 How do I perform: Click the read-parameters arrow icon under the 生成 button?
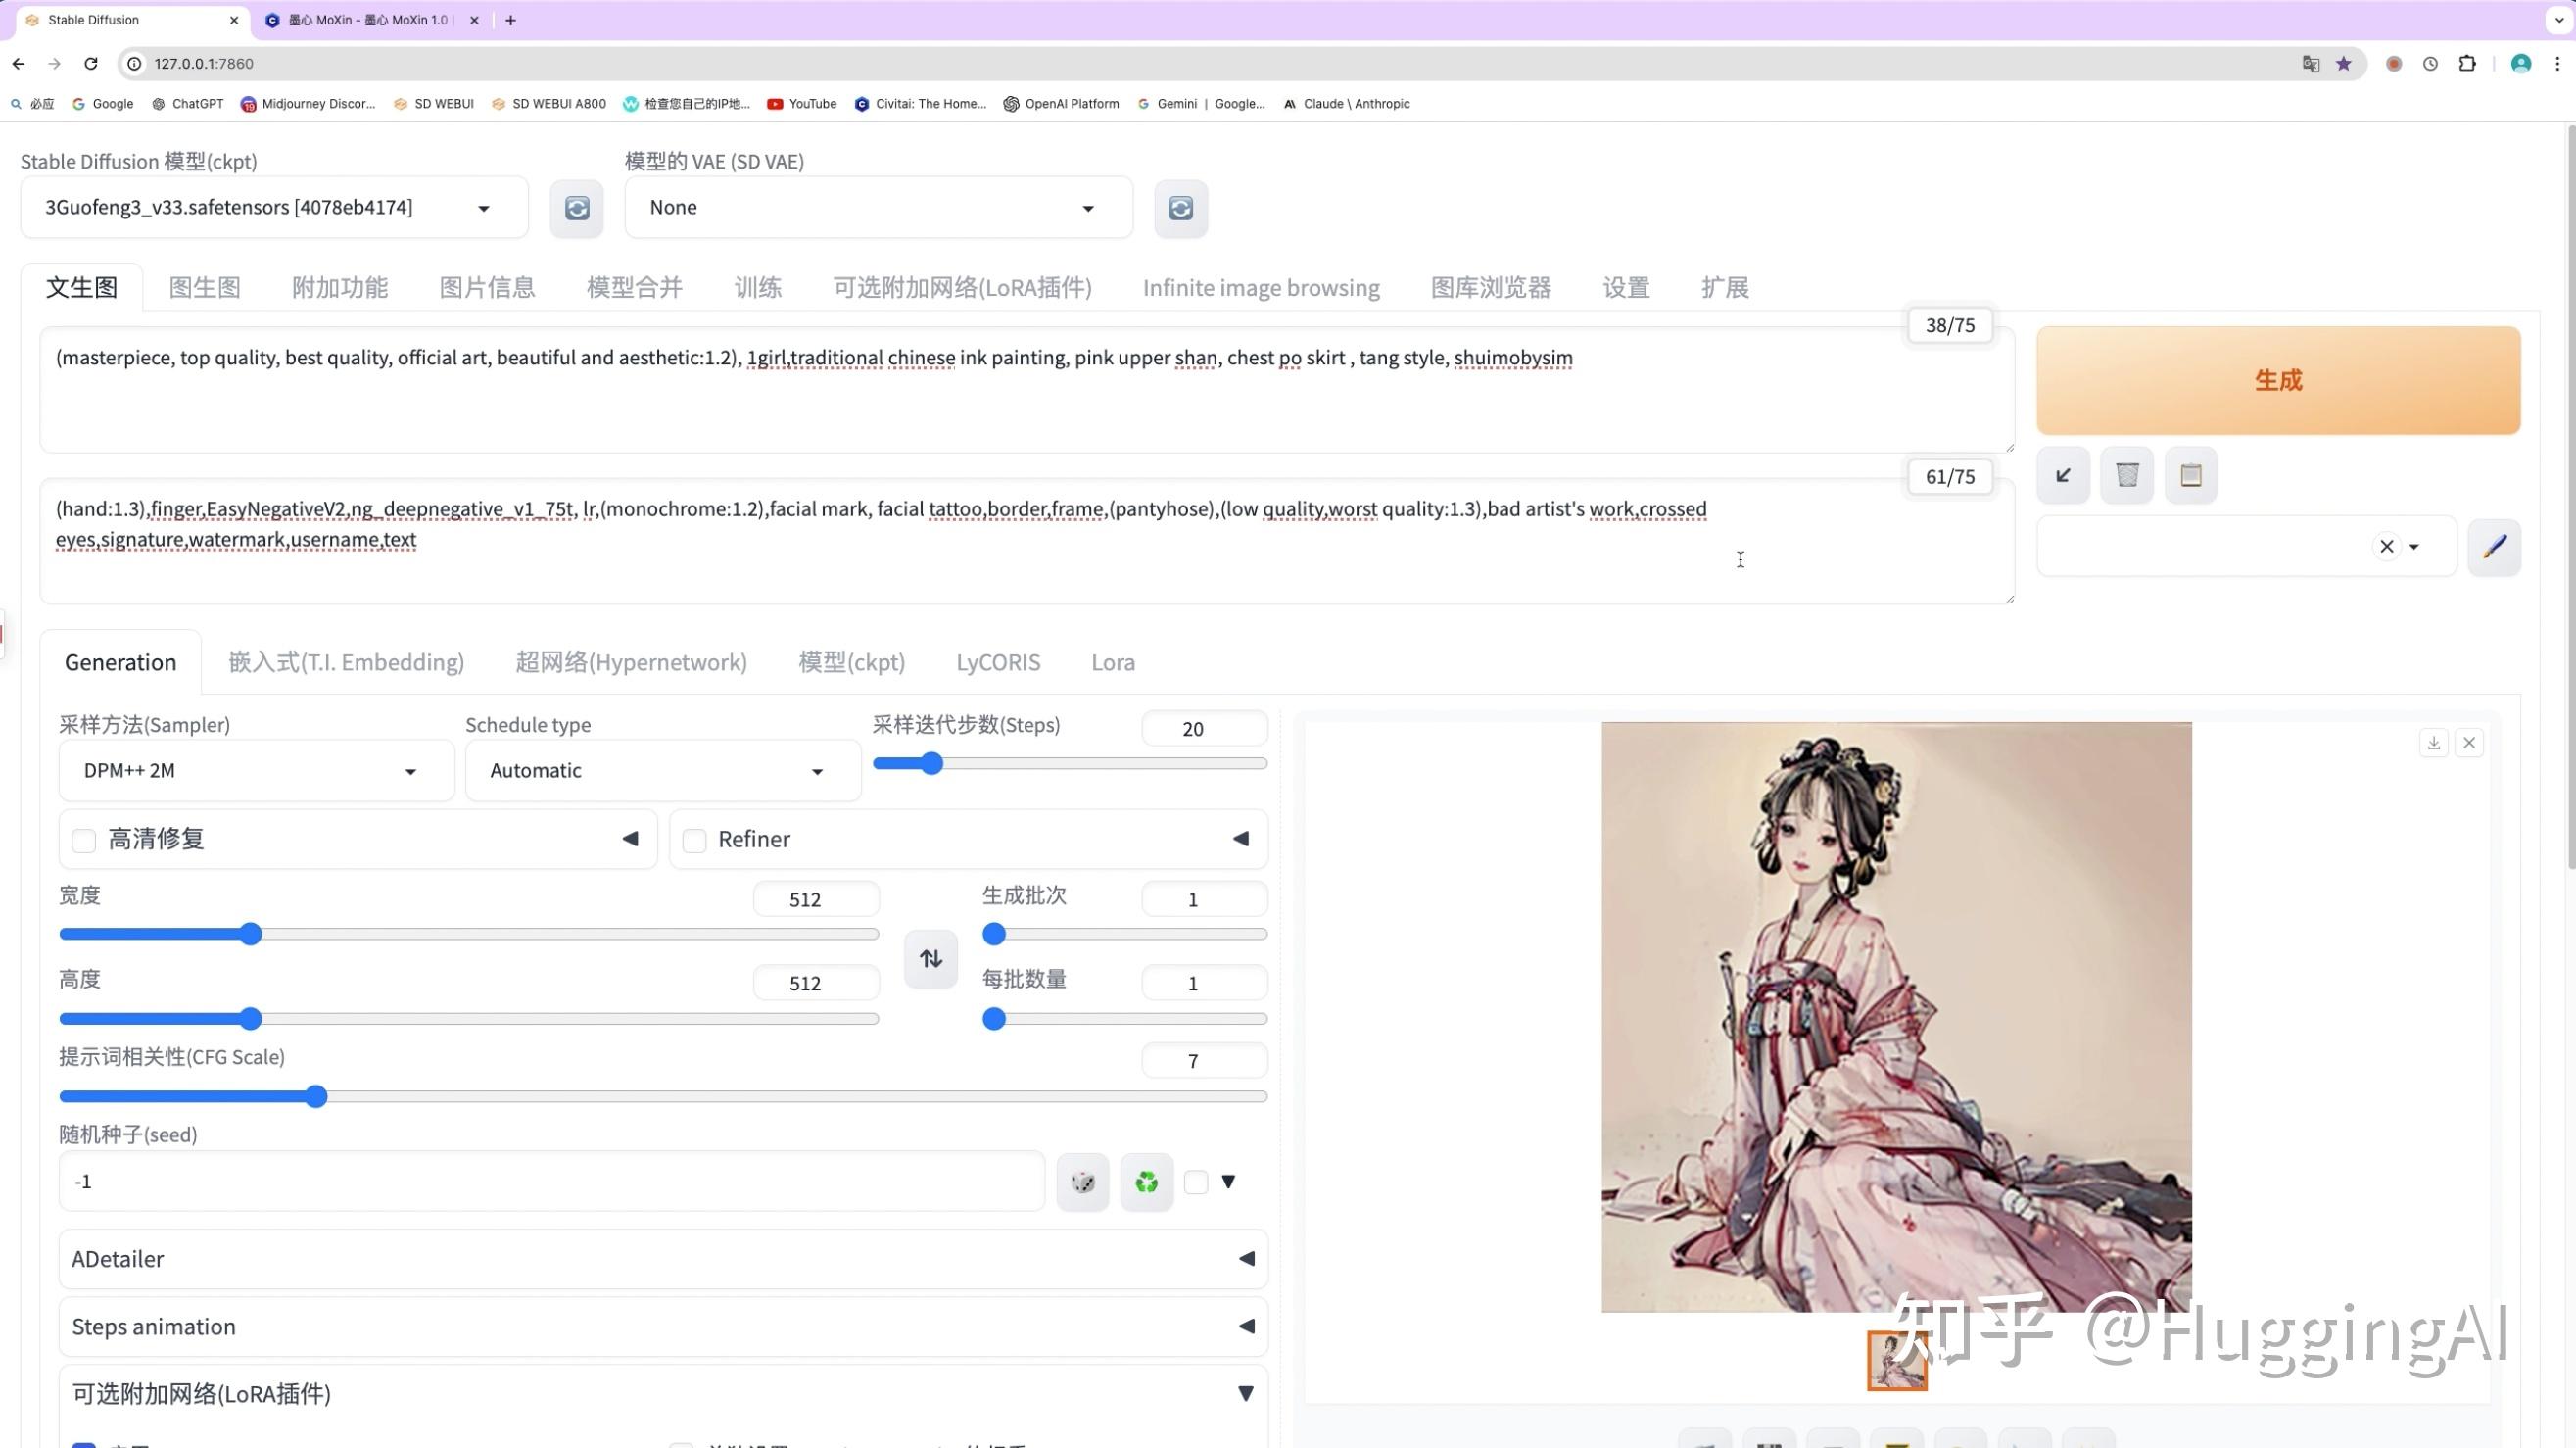(2063, 475)
